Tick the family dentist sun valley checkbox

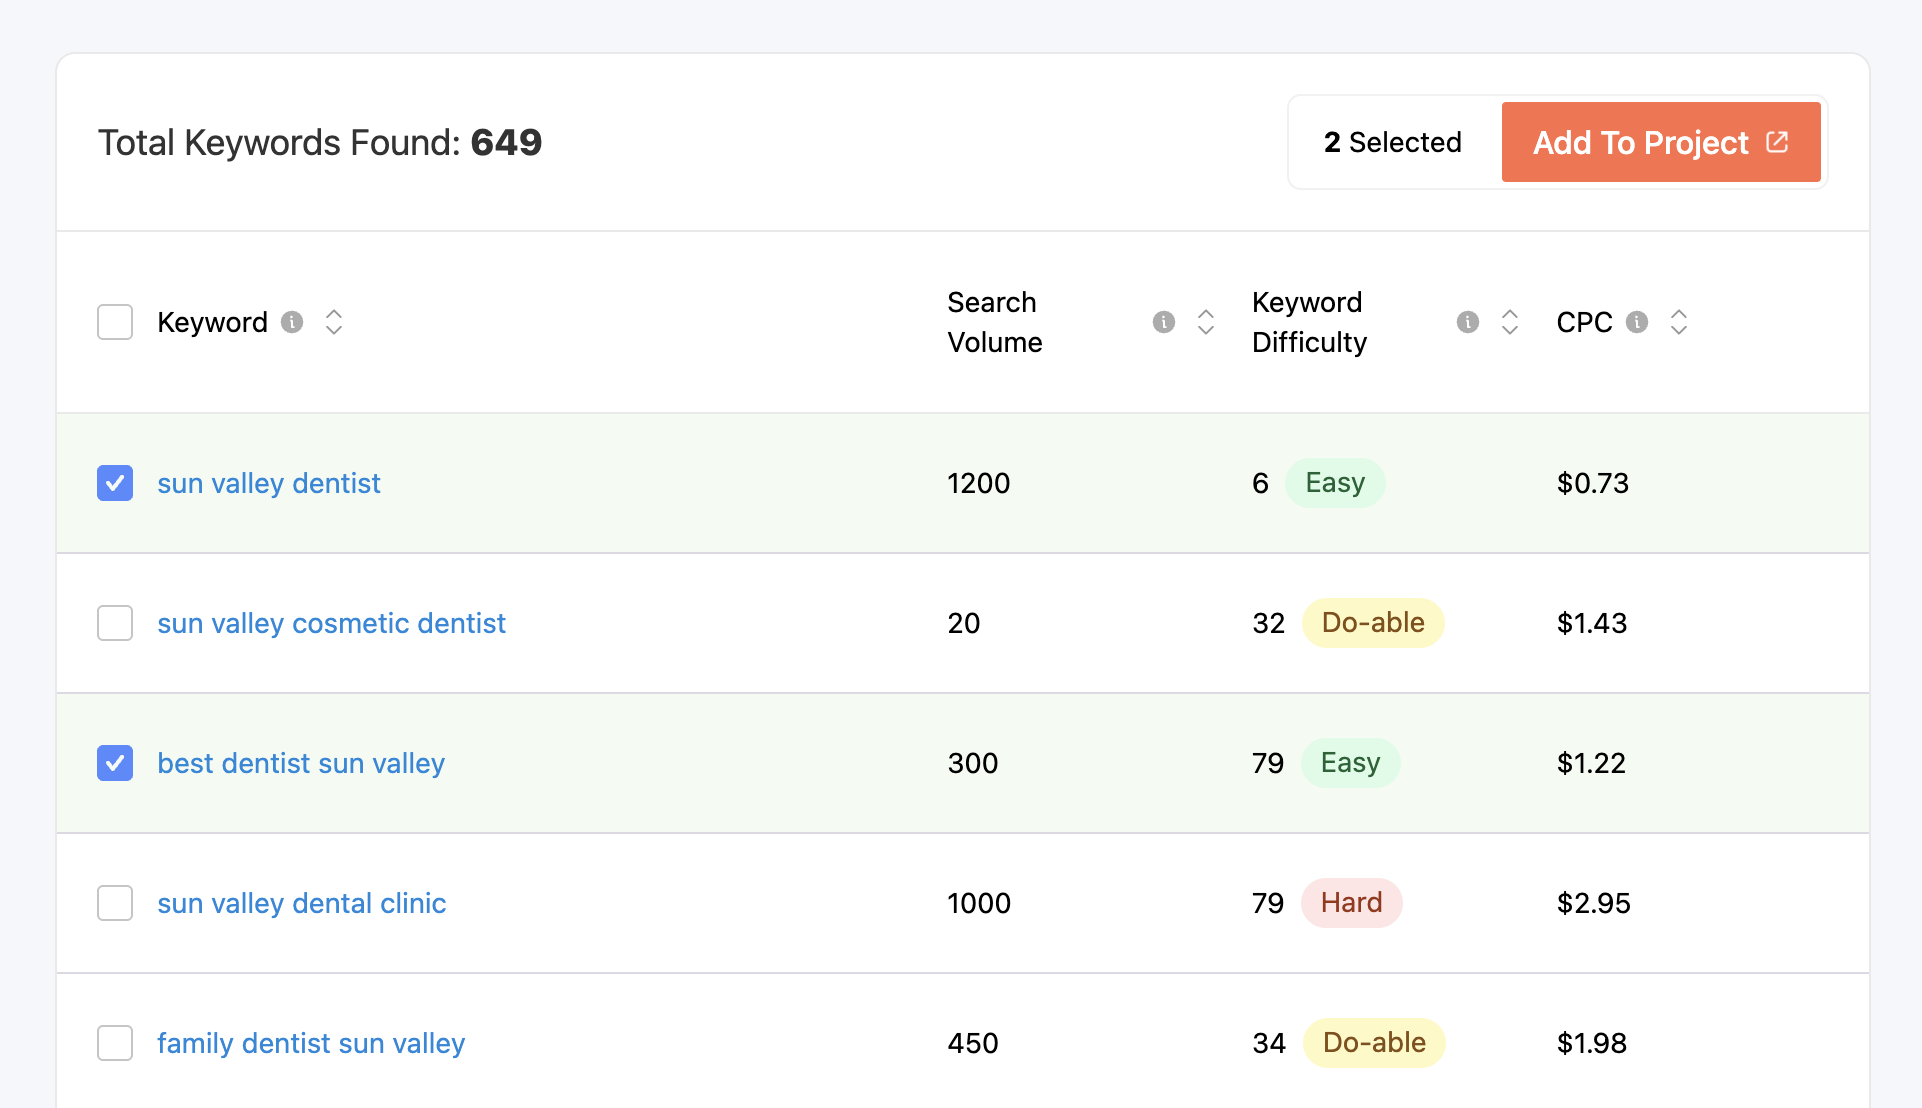tap(115, 1043)
